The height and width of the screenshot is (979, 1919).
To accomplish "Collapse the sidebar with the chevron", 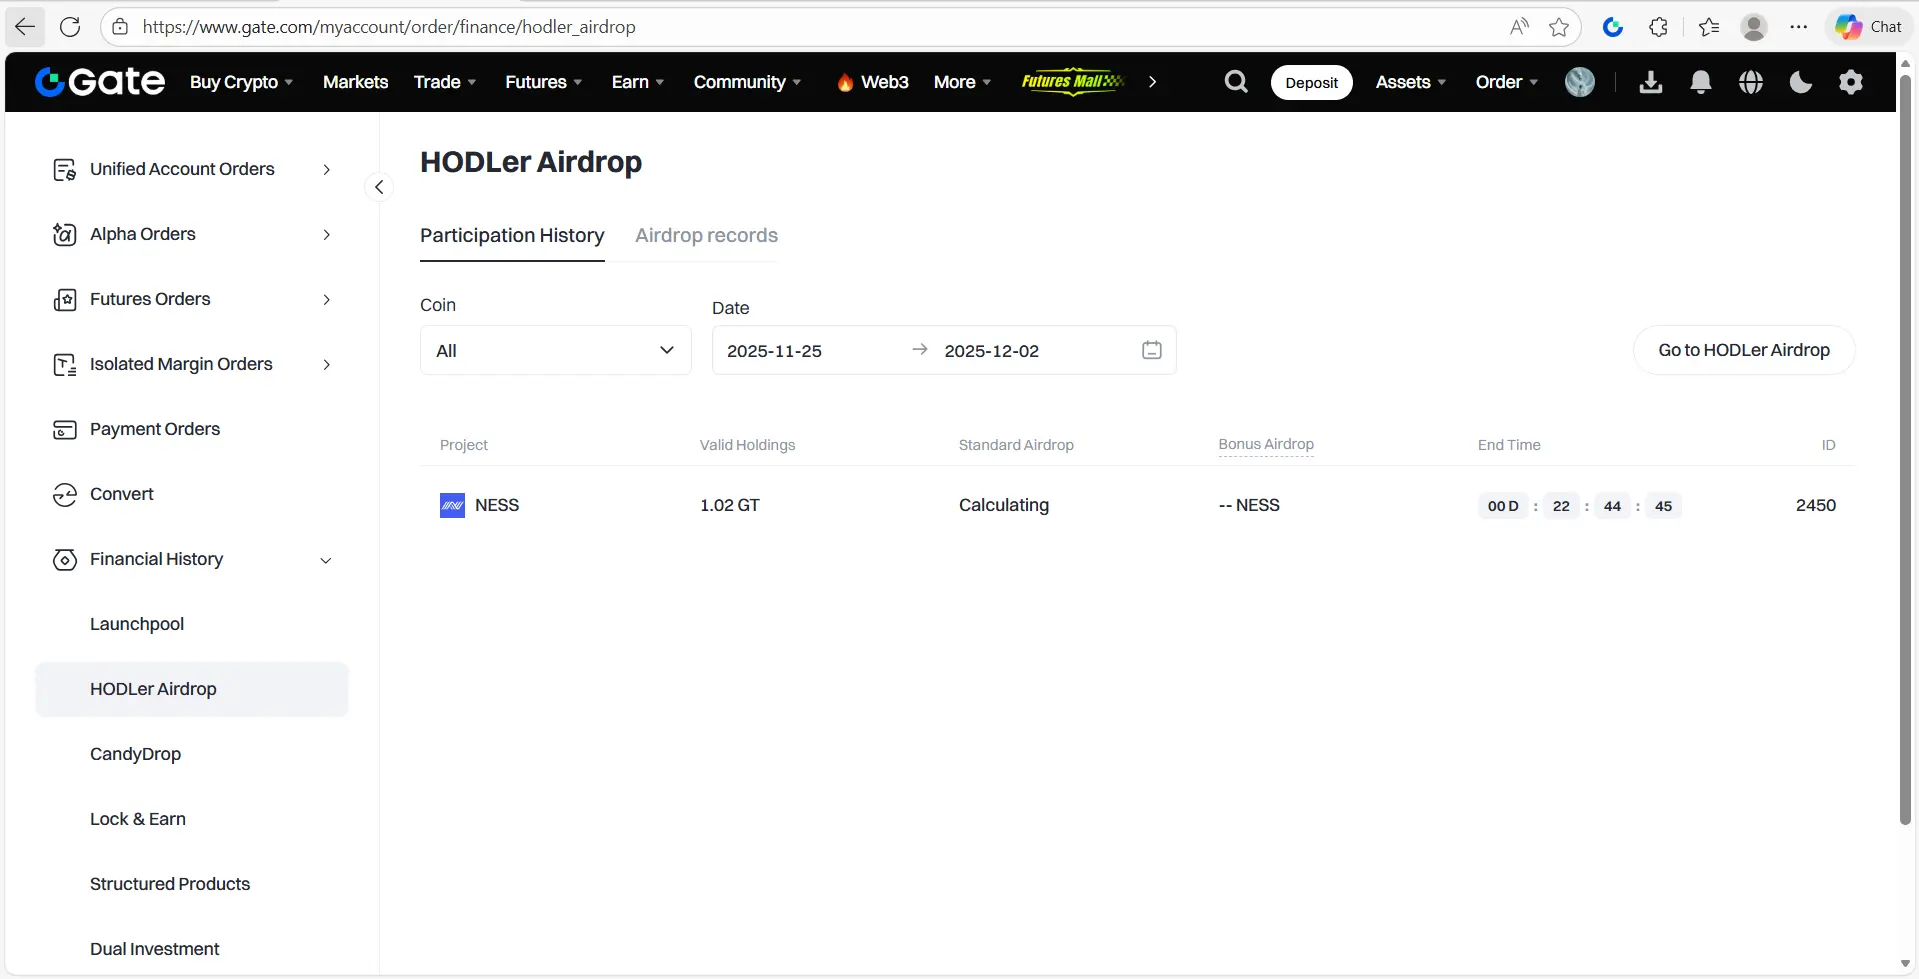I will tap(379, 187).
